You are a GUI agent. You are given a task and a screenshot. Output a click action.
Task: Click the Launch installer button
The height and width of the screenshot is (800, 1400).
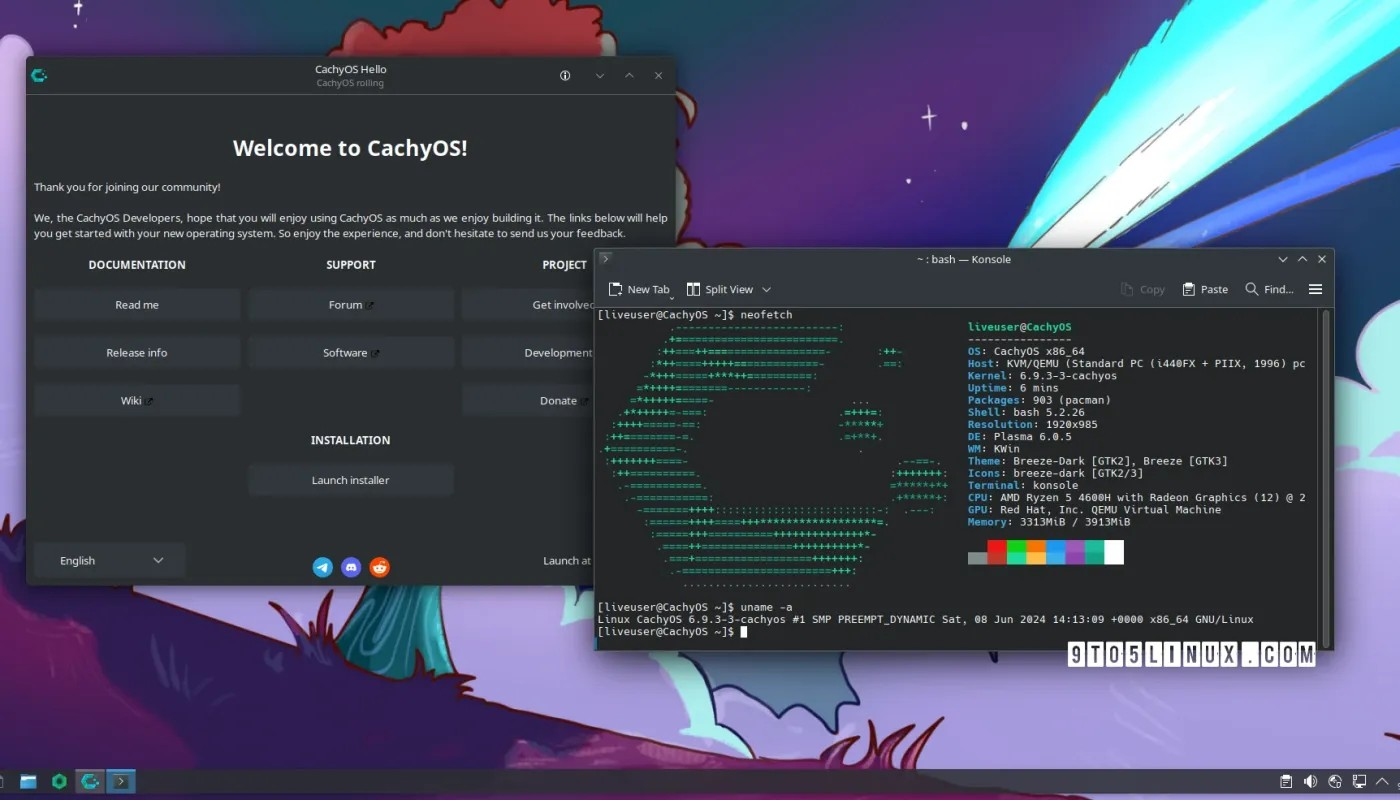pyautogui.click(x=351, y=480)
